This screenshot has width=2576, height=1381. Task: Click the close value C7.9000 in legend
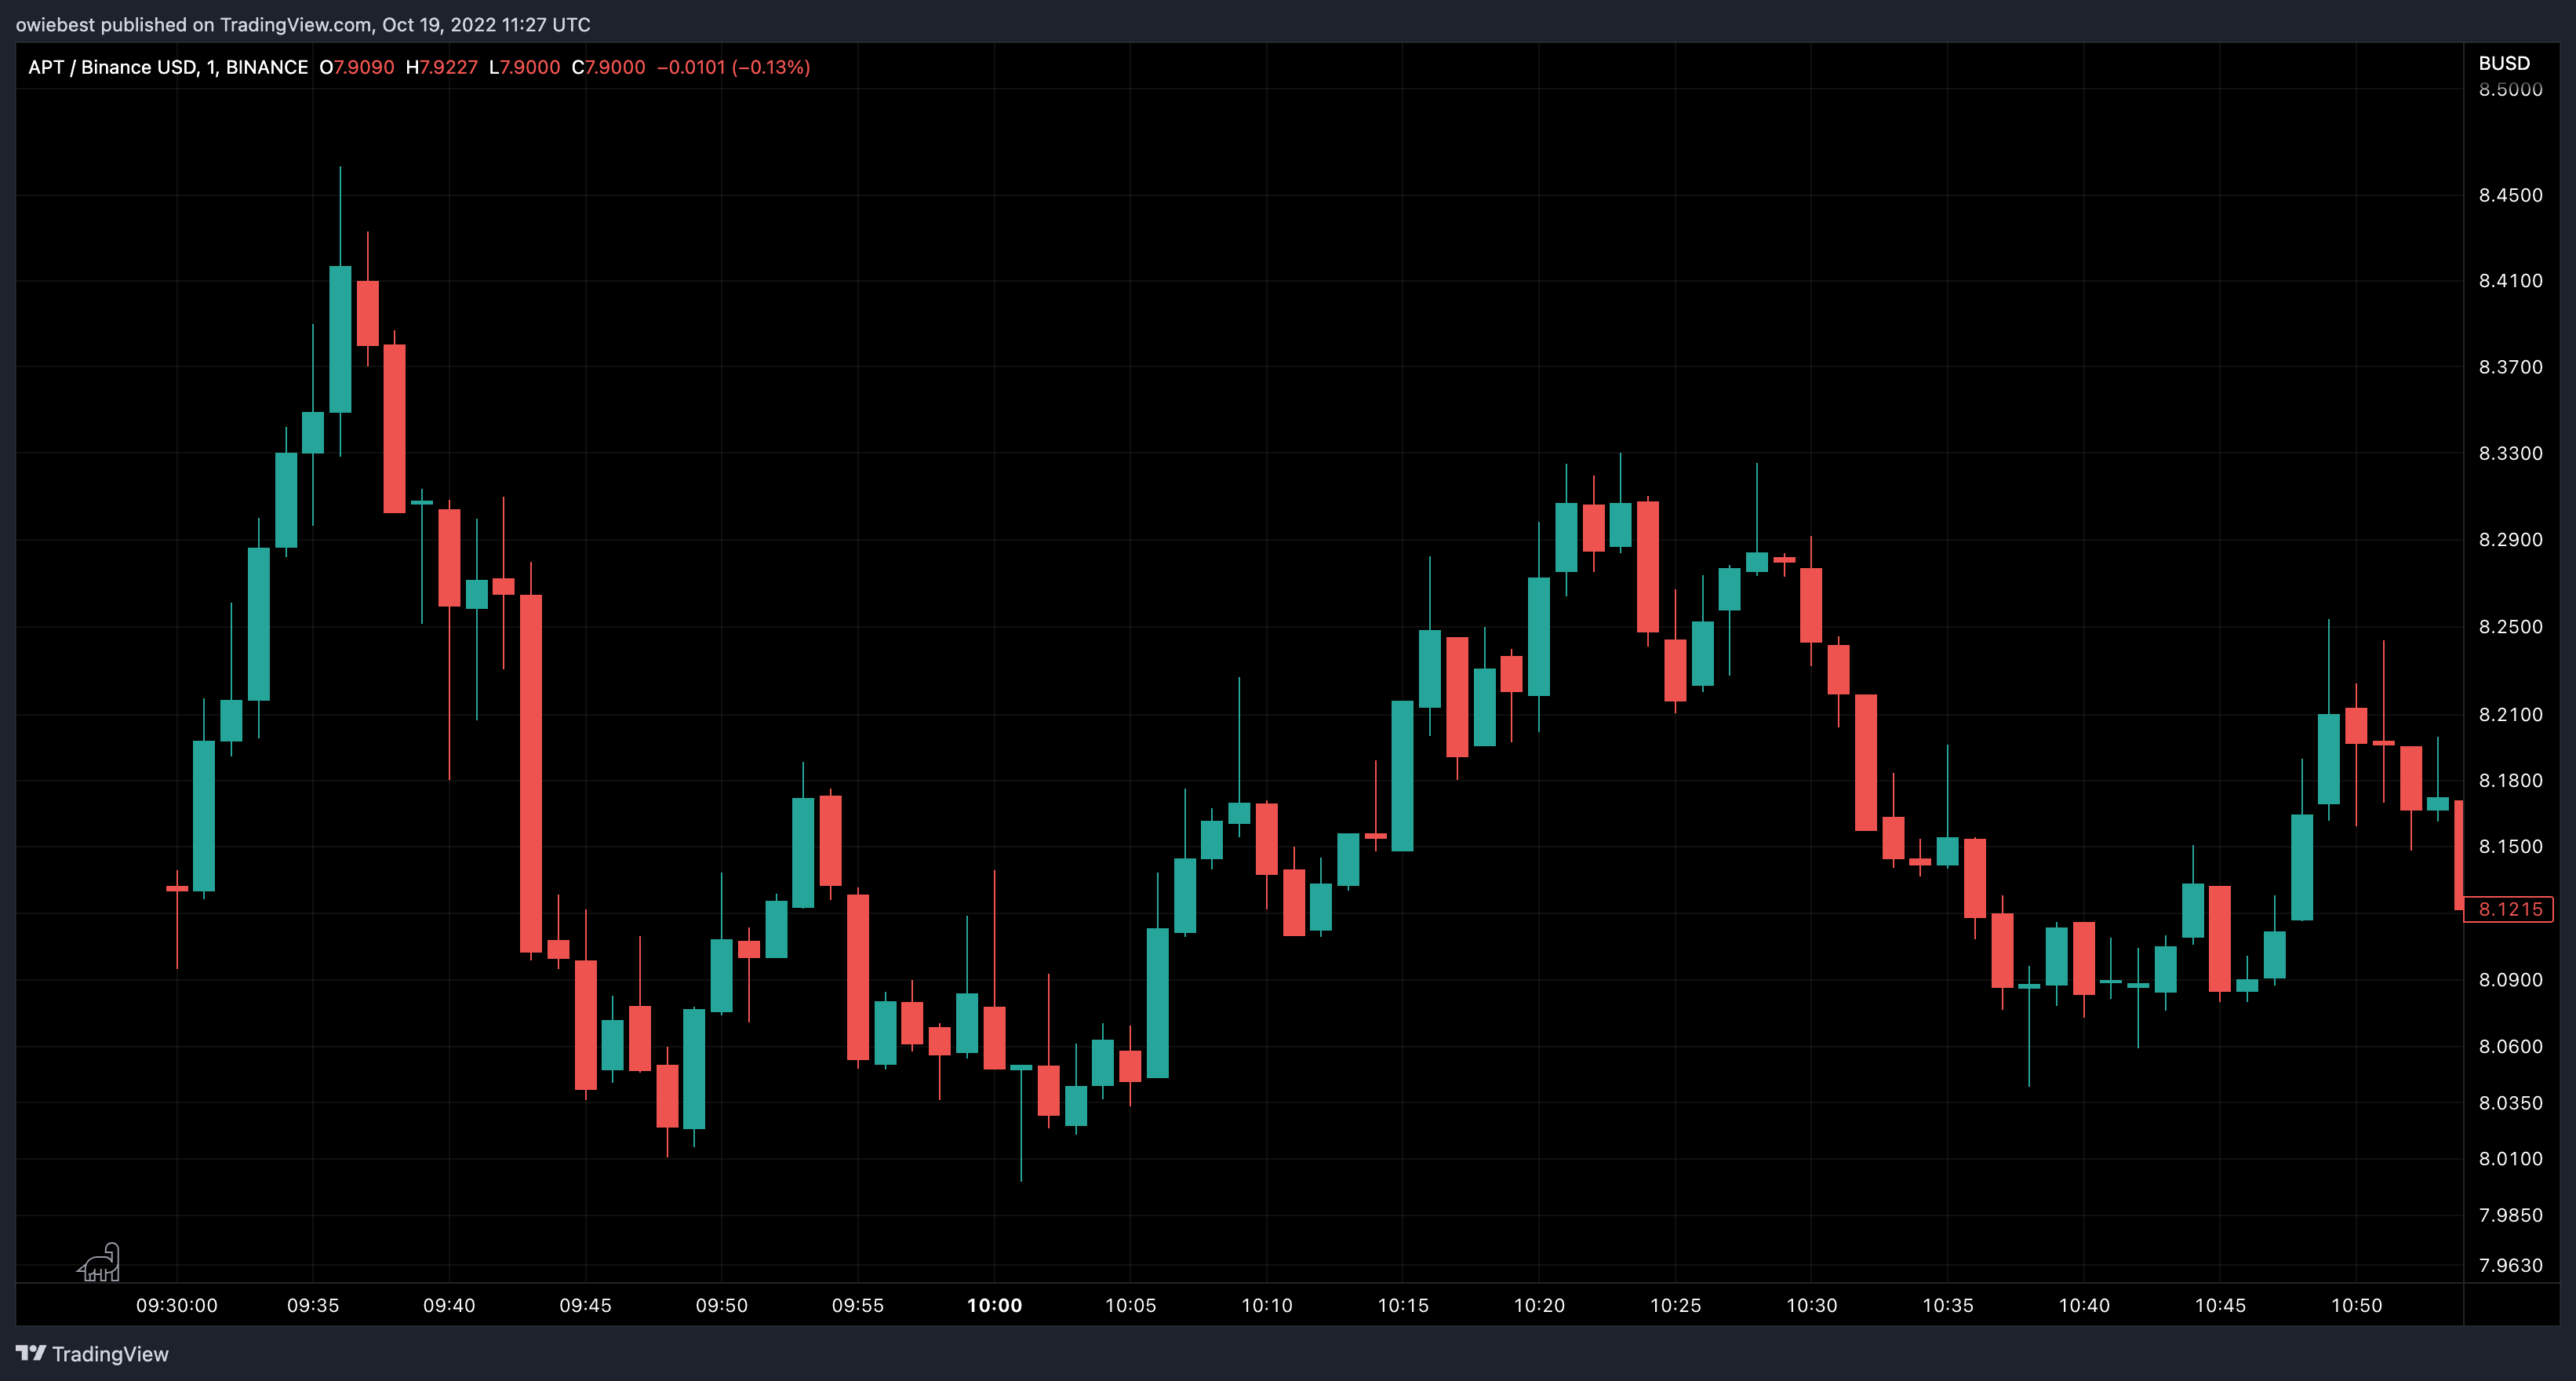tap(608, 67)
